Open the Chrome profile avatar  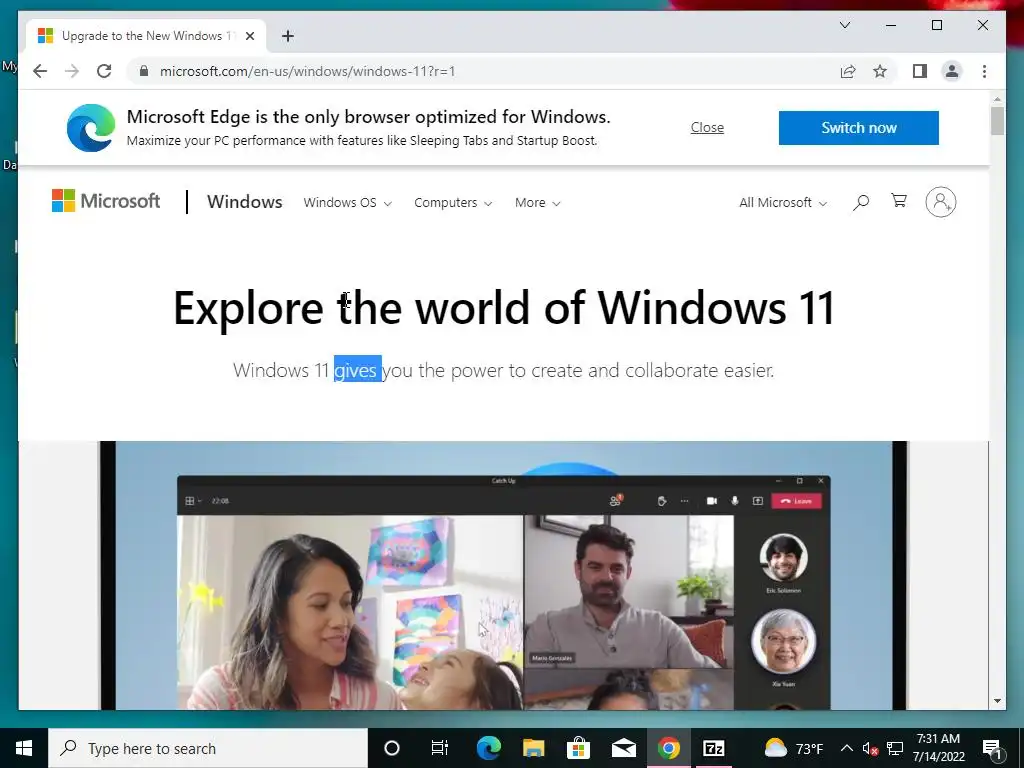pyautogui.click(x=952, y=71)
